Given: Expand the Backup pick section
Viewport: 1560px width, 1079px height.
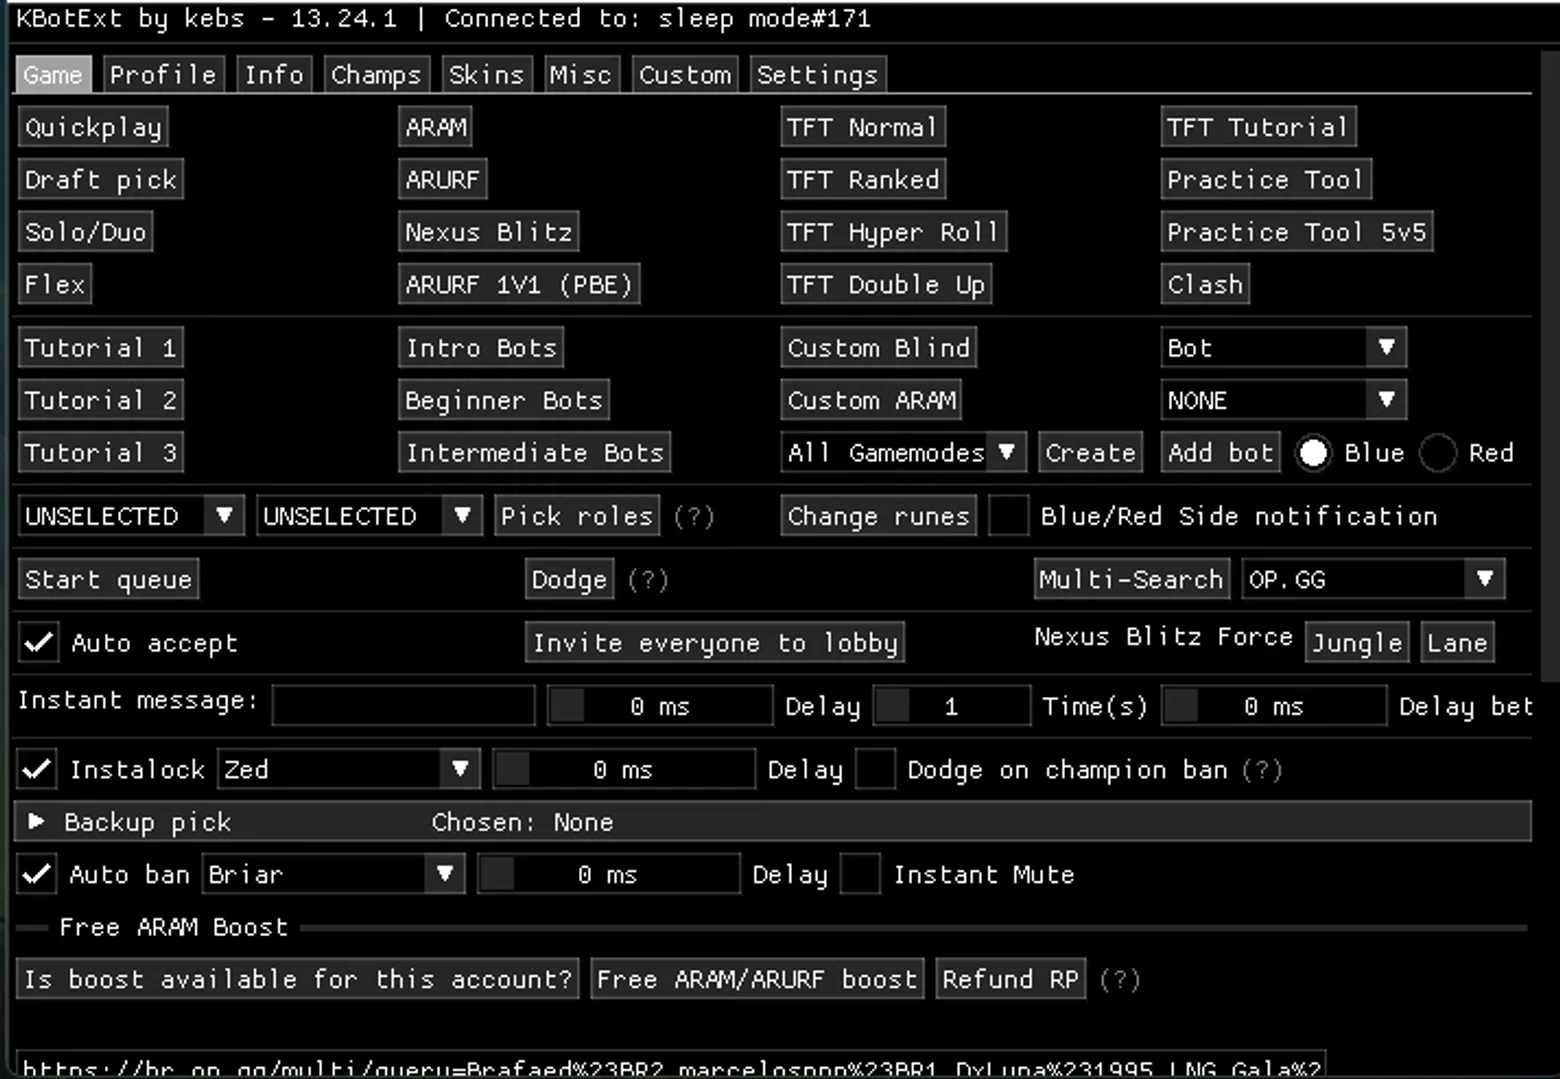Looking at the screenshot, I should 773,822.
